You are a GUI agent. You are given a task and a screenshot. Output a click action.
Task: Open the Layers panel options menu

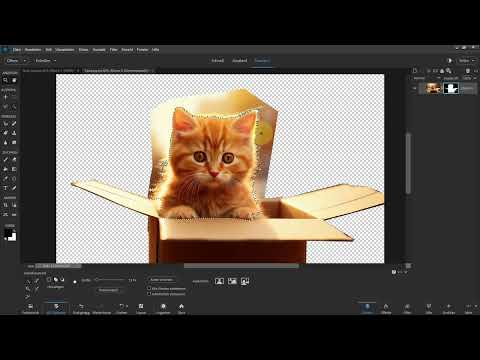click(x=476, y=70)
